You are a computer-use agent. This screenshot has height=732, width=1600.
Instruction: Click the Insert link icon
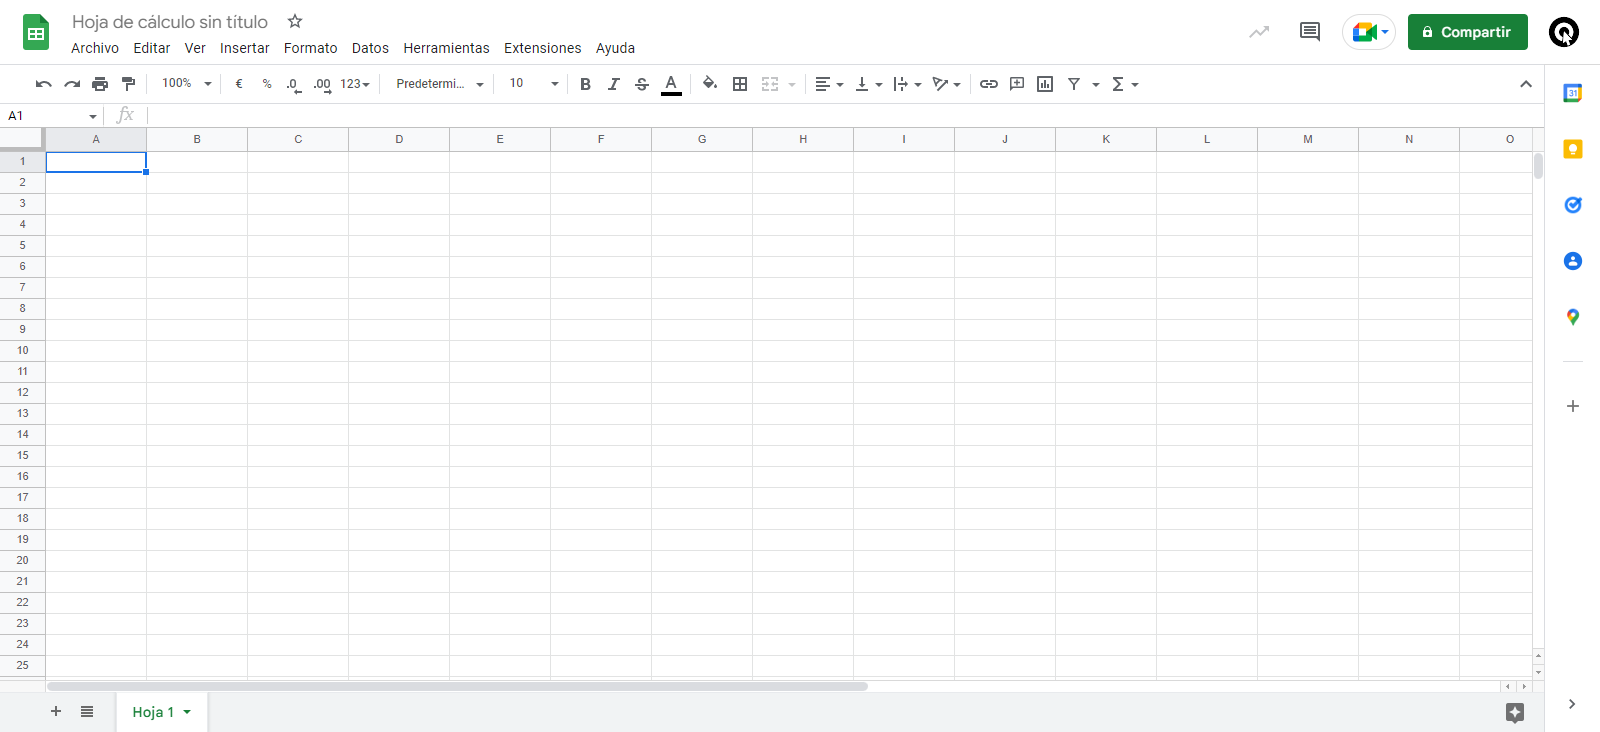(x=988, y=84)
